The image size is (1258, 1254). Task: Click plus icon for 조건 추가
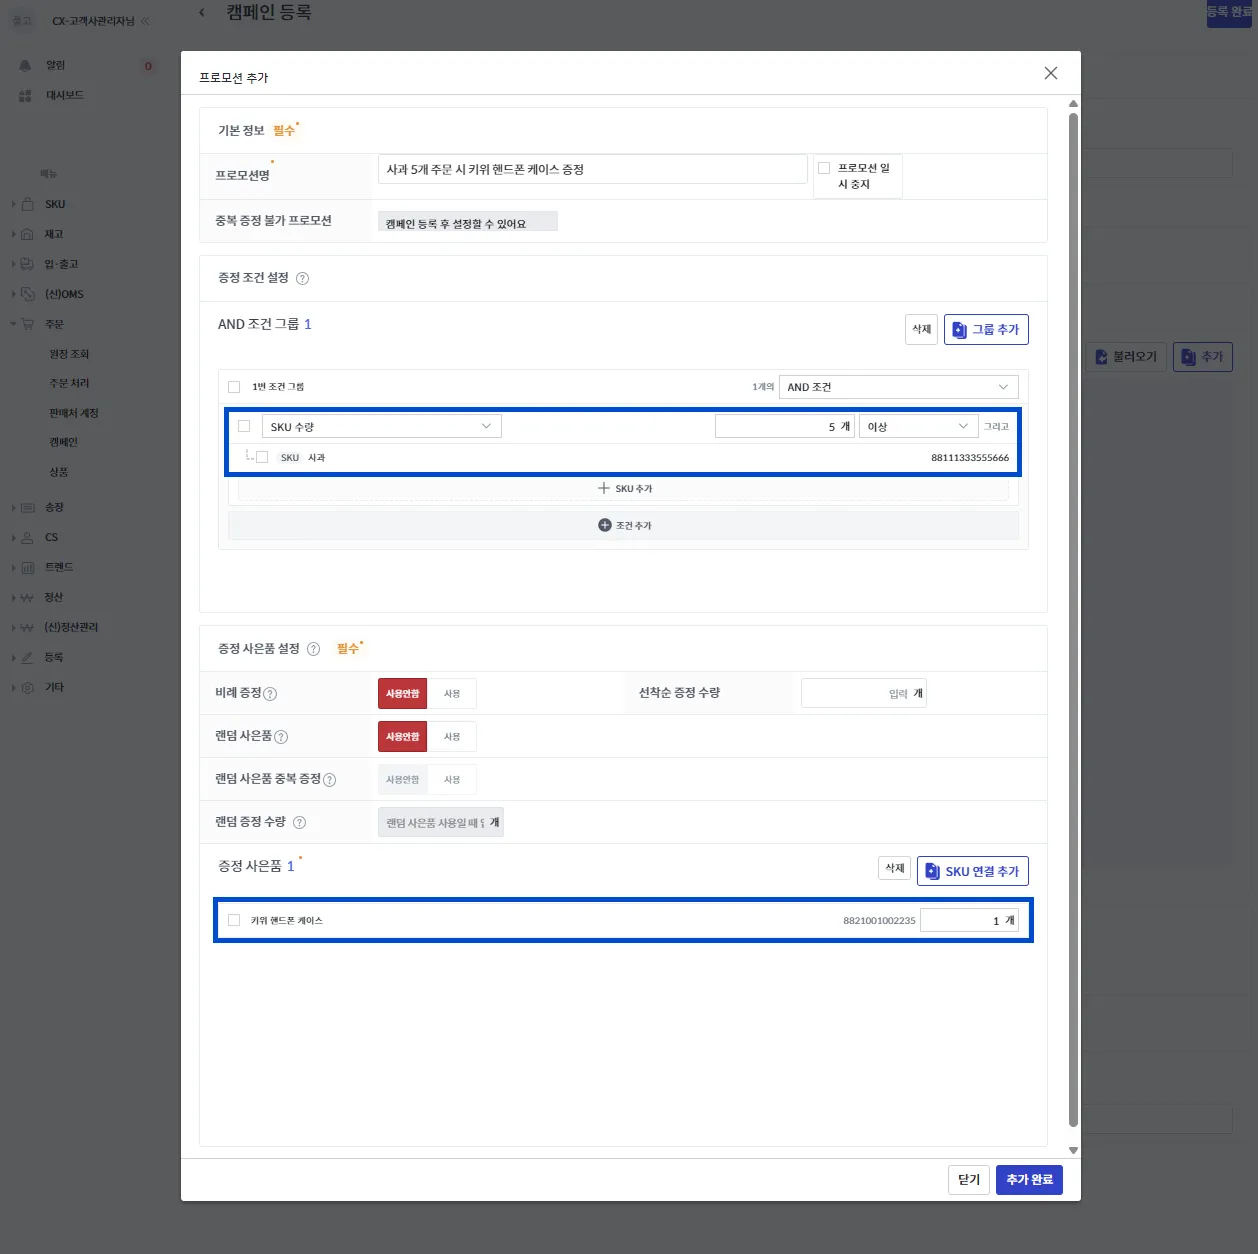pyautogui.click(x=605, y=525)
